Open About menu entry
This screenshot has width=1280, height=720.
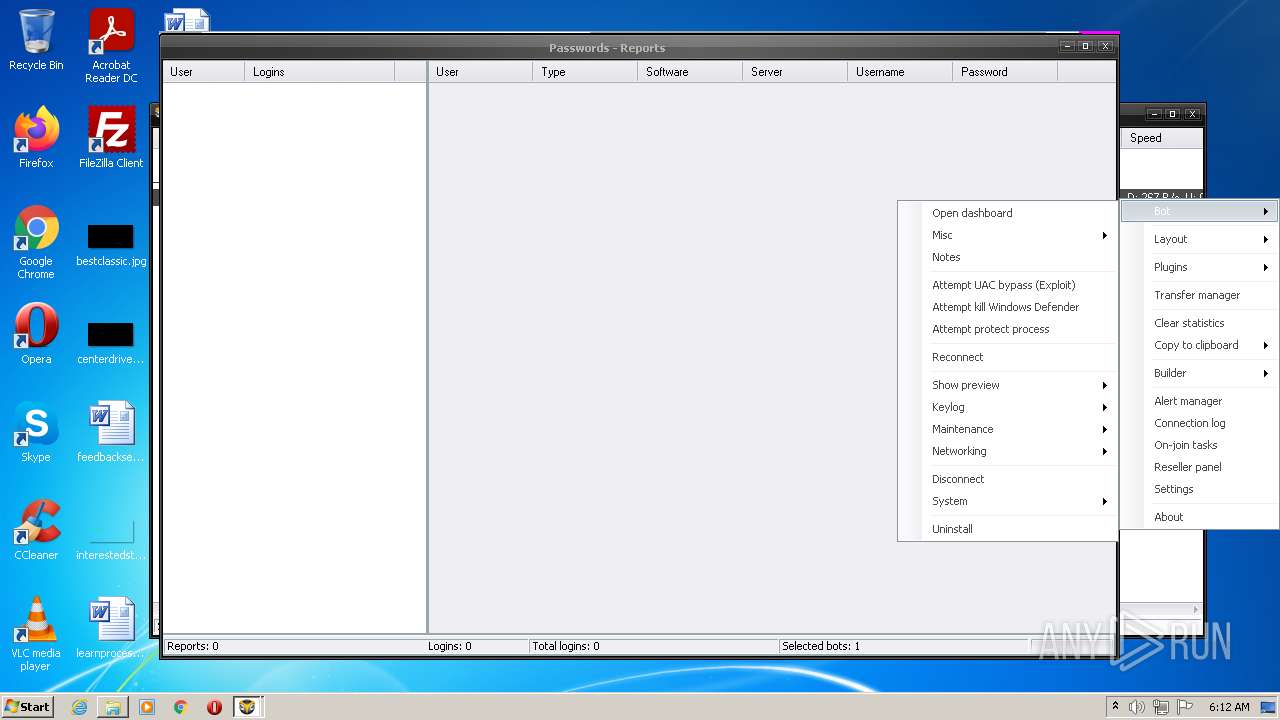click(x=1199, y=517)
